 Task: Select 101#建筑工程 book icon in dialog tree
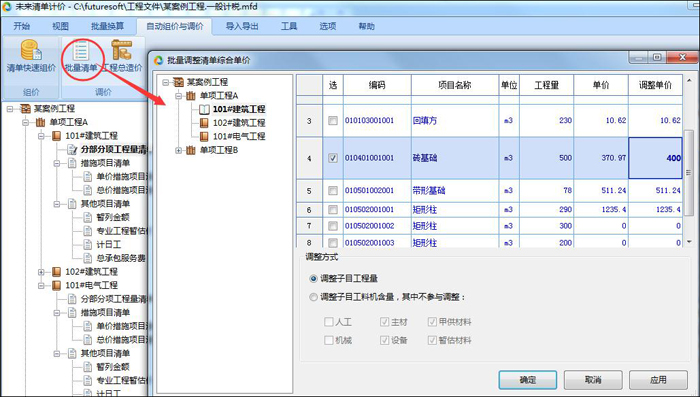coord(204,109)
